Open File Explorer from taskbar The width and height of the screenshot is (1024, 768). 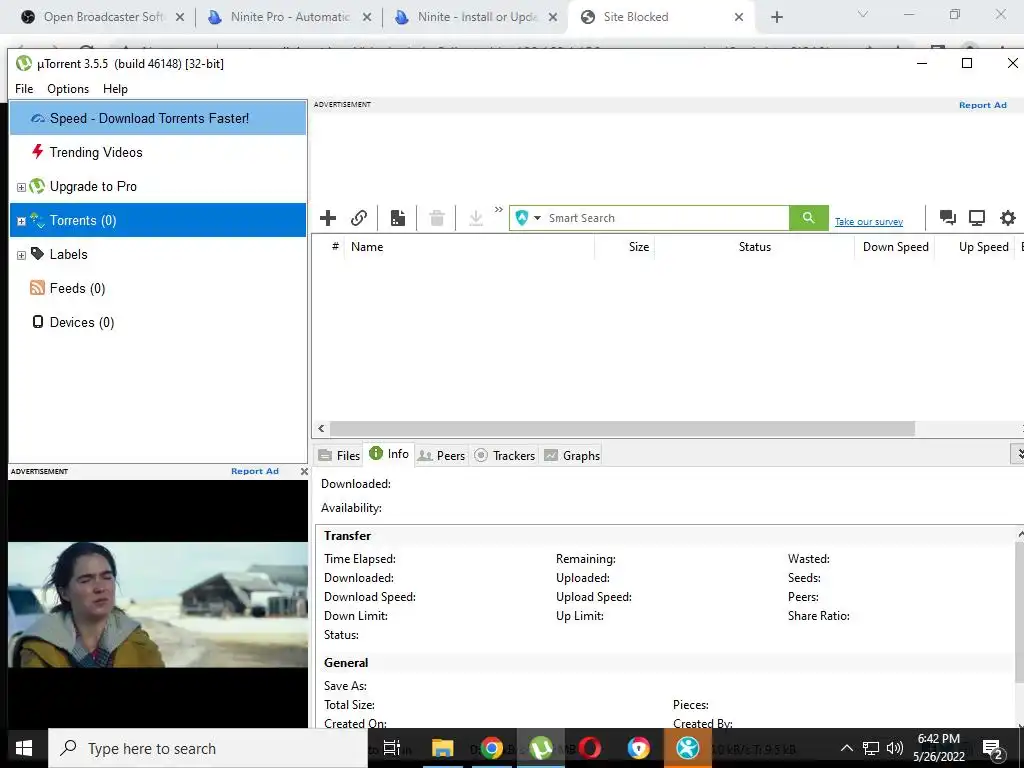click(x=442, y=748)
